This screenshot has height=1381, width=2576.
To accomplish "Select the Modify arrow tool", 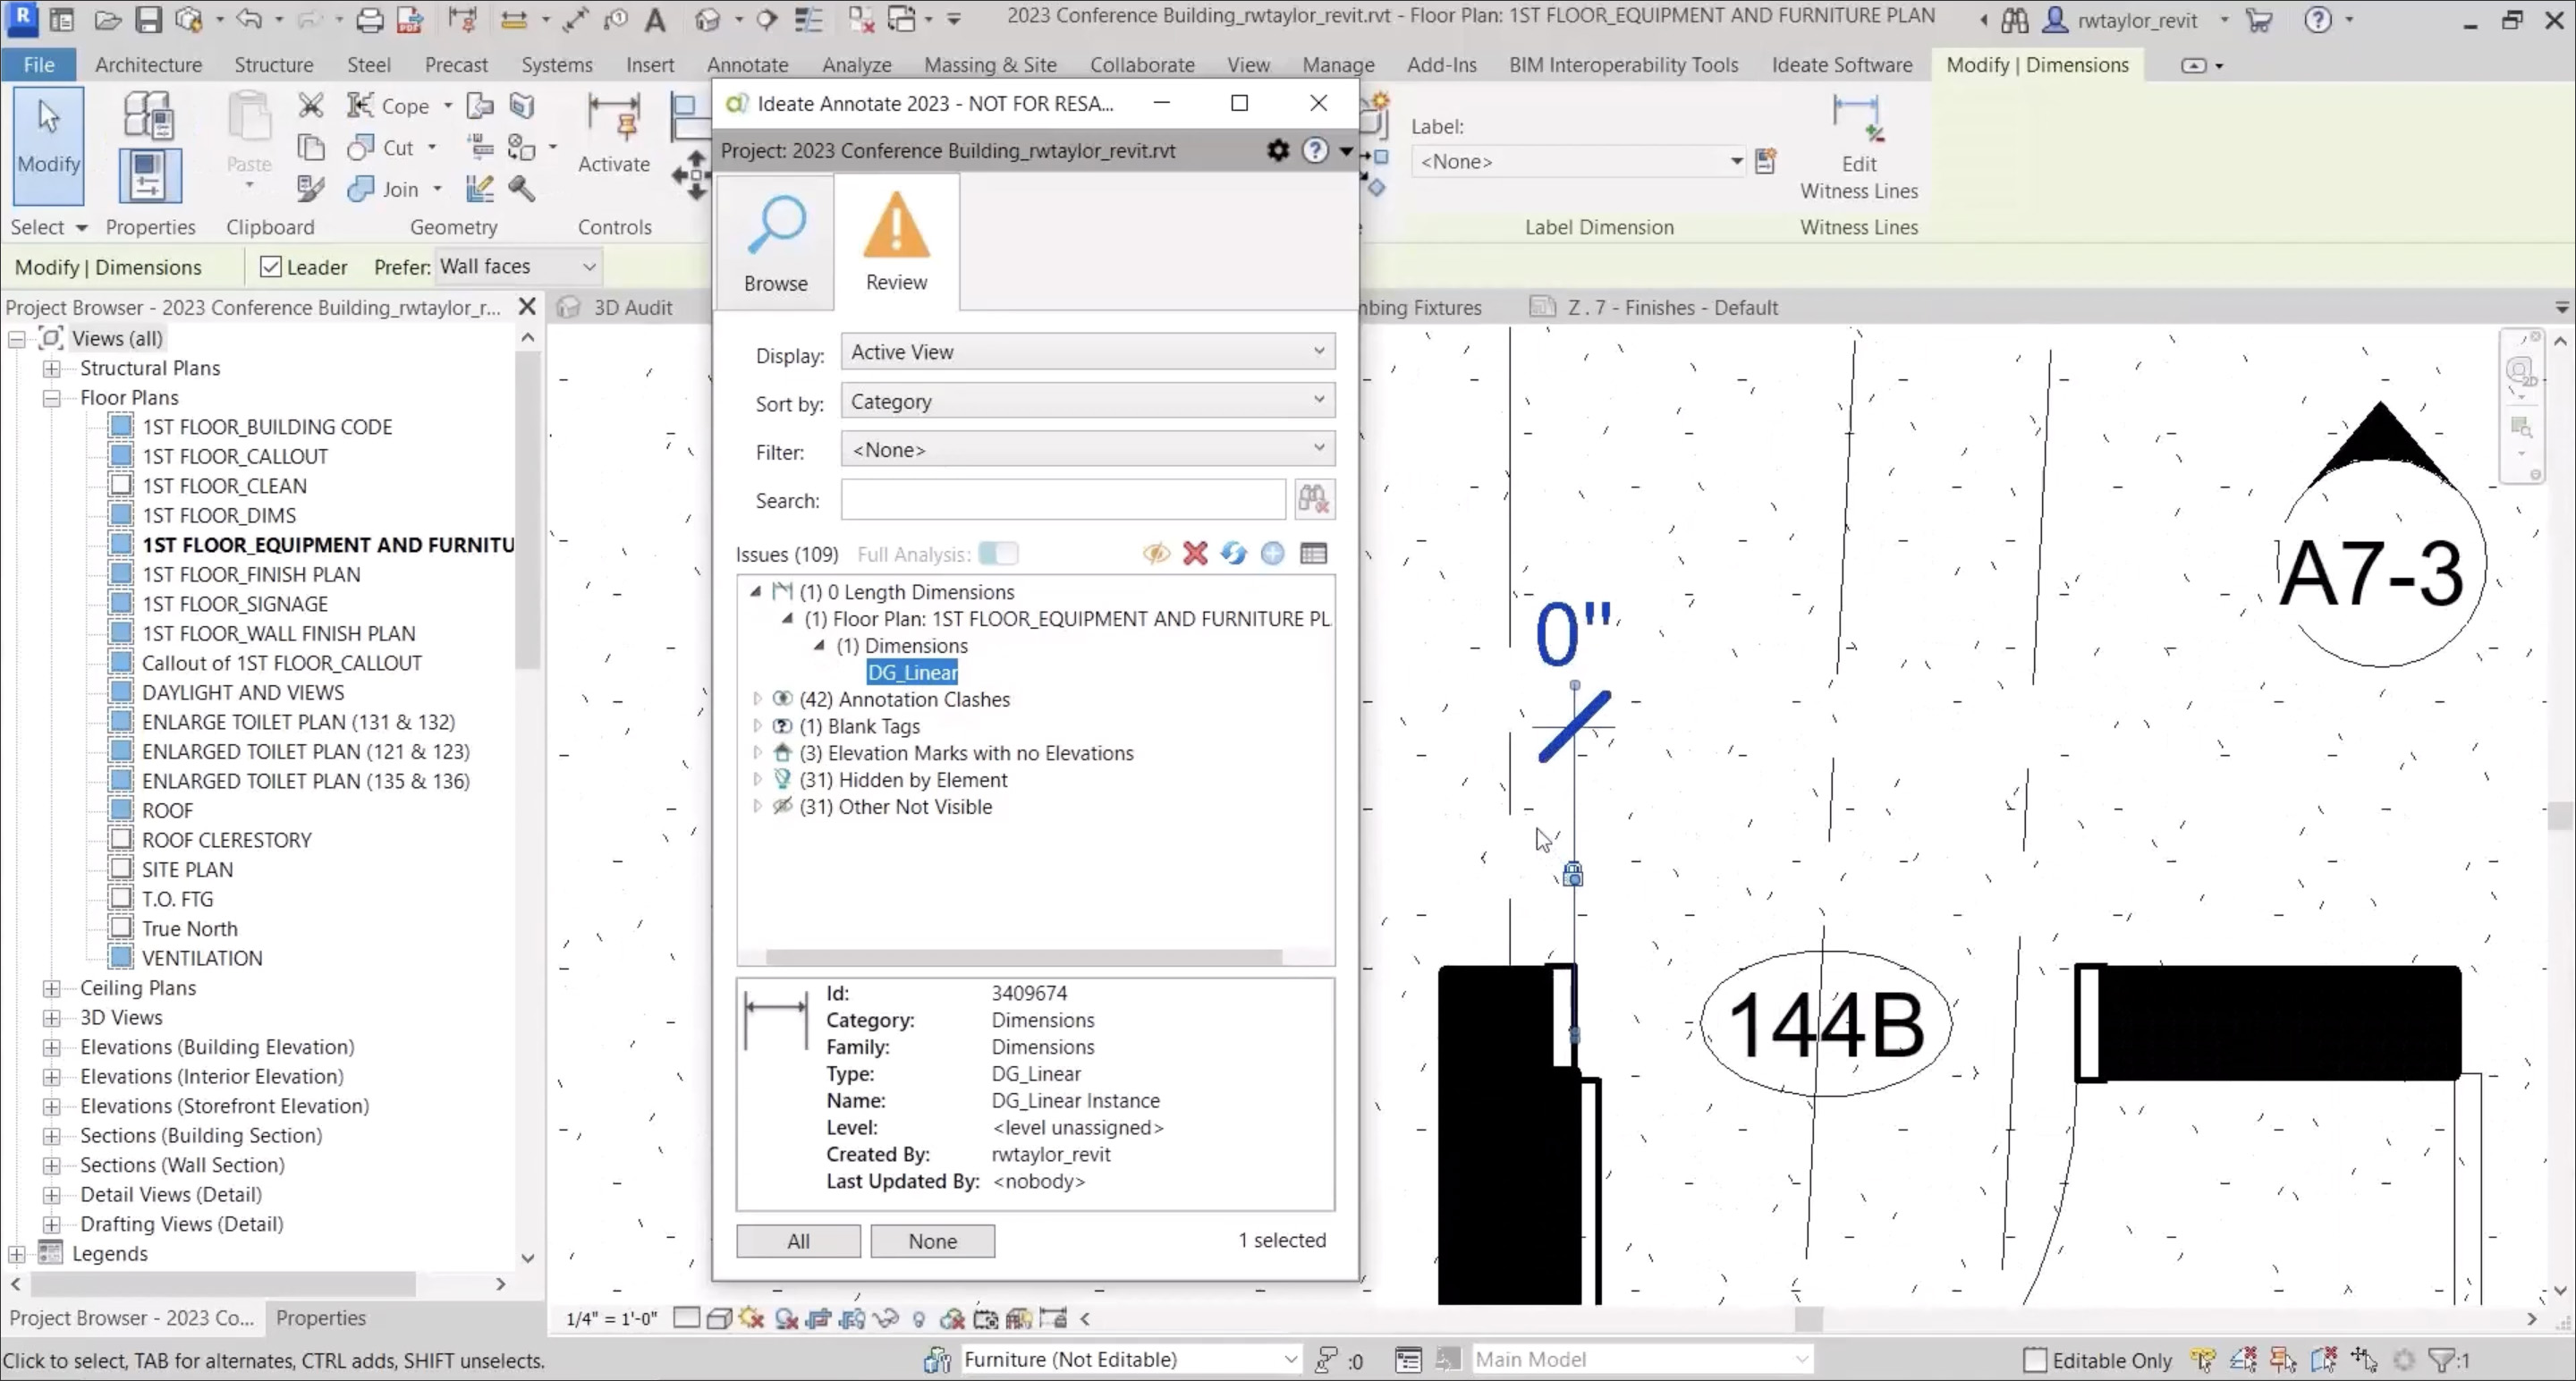I will coord(48,145).
